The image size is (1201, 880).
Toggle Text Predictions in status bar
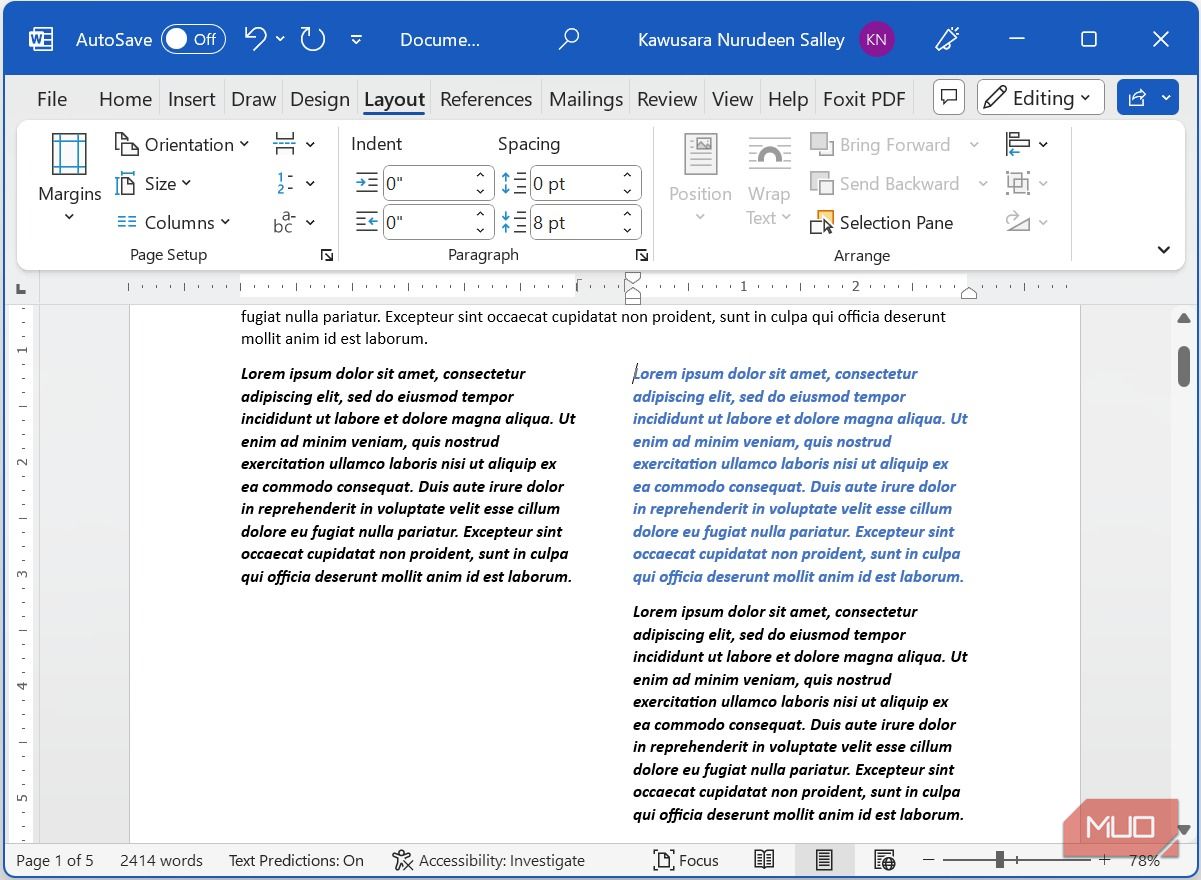coord(296,860)
